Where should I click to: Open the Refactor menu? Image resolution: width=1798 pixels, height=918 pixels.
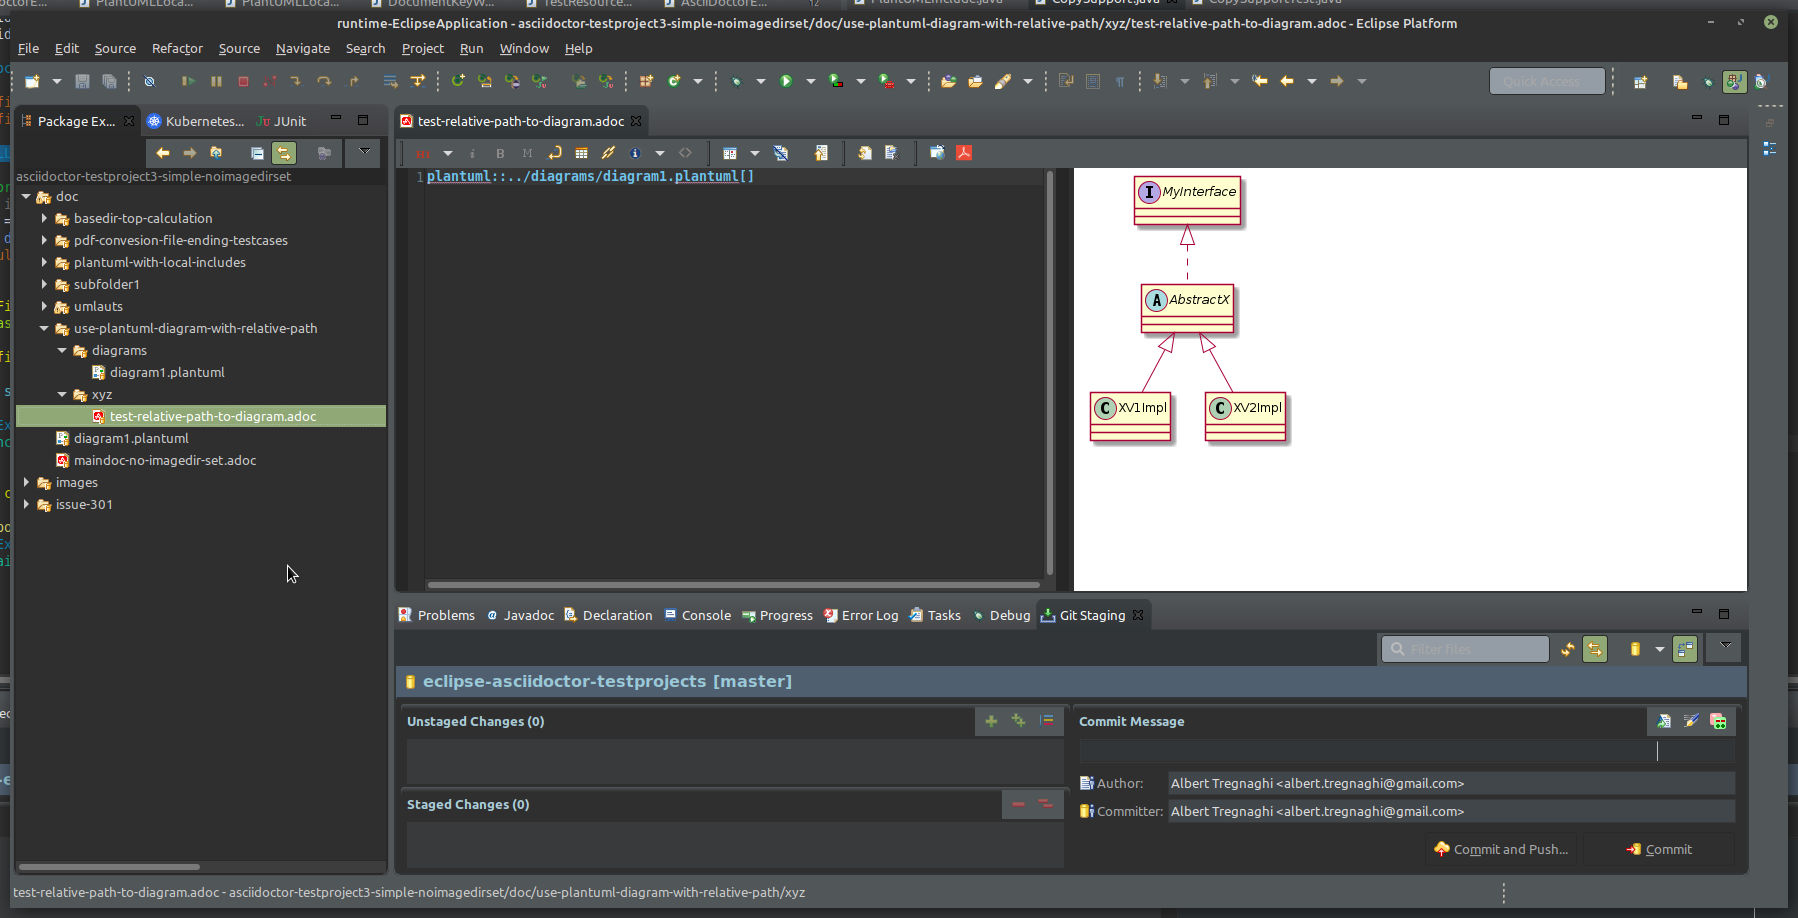tap(177, 48)
